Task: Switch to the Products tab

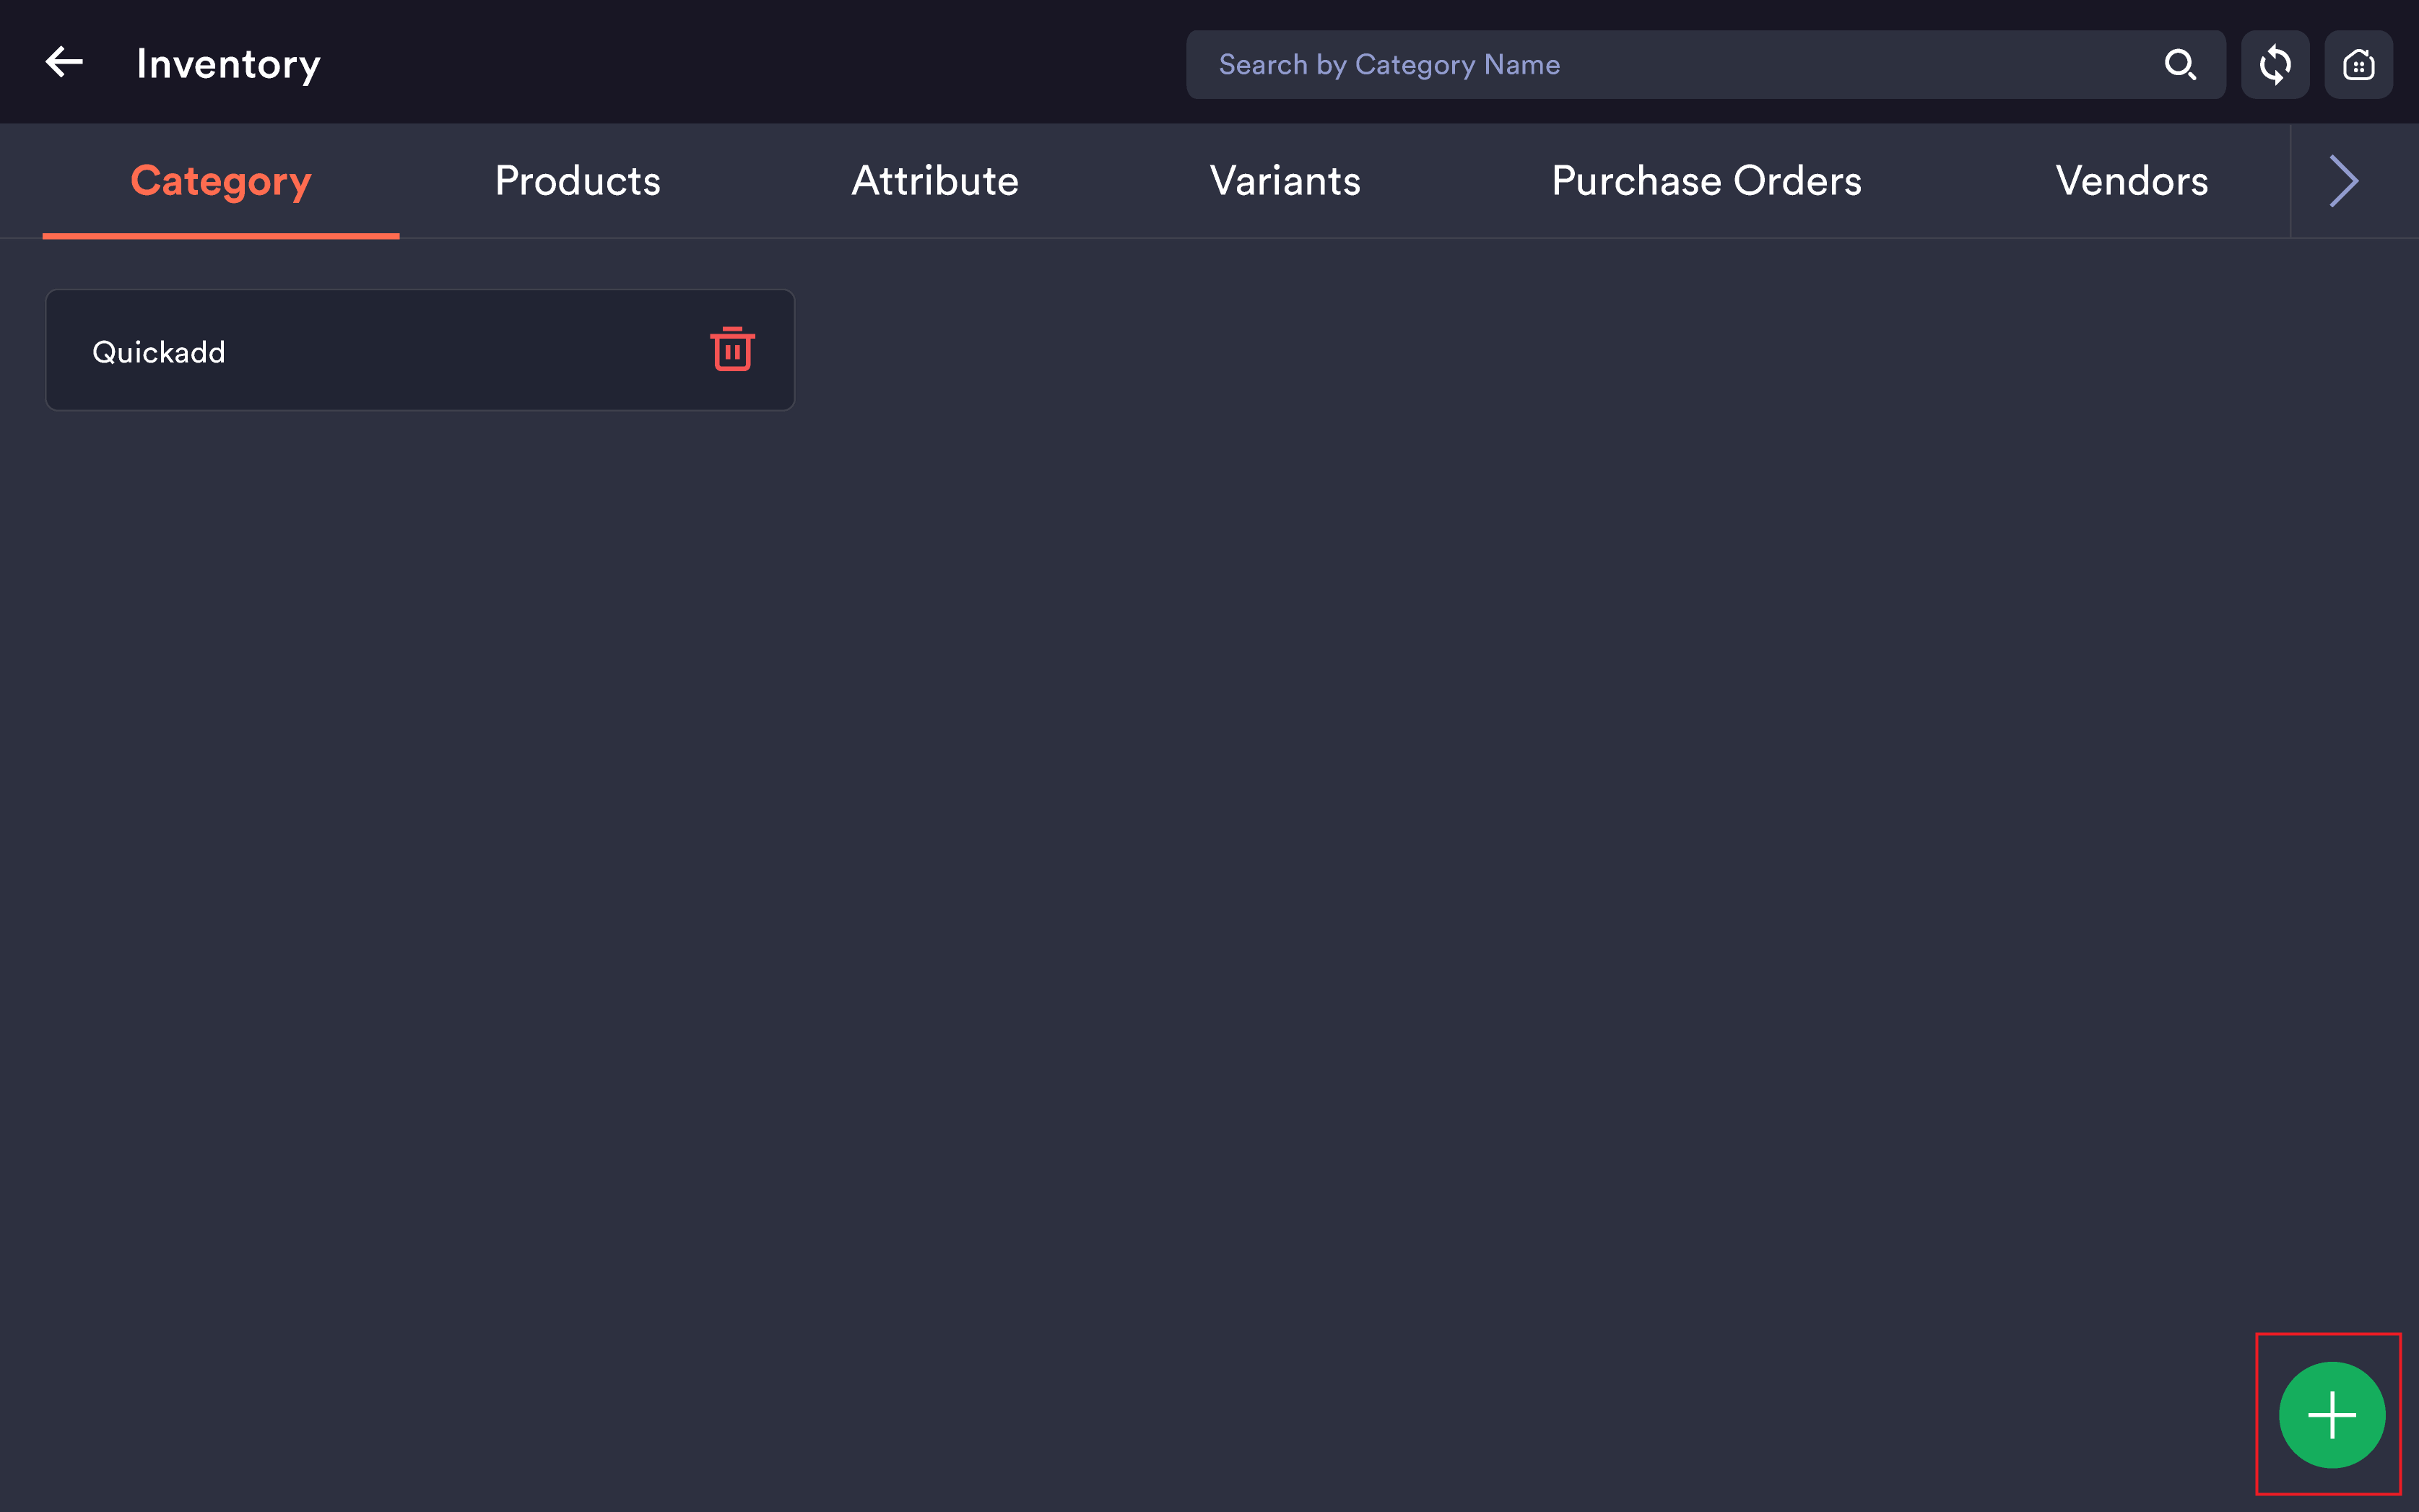Action: (x=578, y=181)
